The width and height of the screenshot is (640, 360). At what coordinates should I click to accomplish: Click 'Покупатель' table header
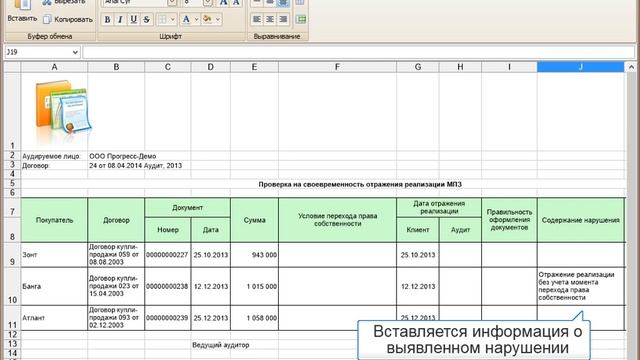click(54, 220)
